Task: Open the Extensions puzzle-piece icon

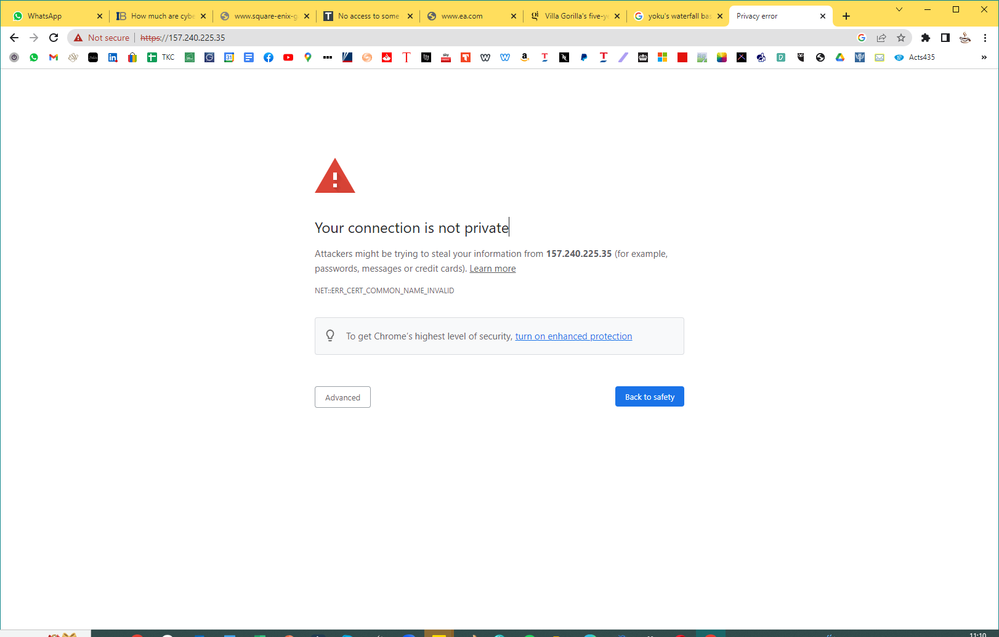Action: point(925,37)
